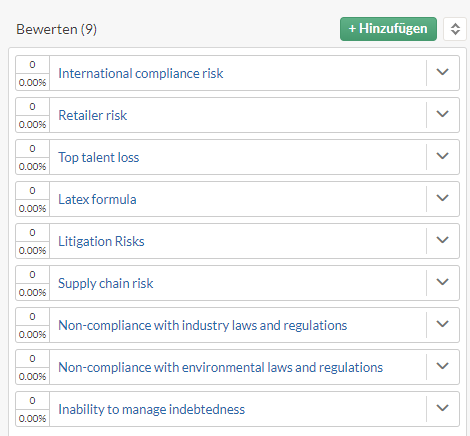Expand the Litigation Risks chevron
The width and height of the screenshot is (470, 436).
coord(443,241)
